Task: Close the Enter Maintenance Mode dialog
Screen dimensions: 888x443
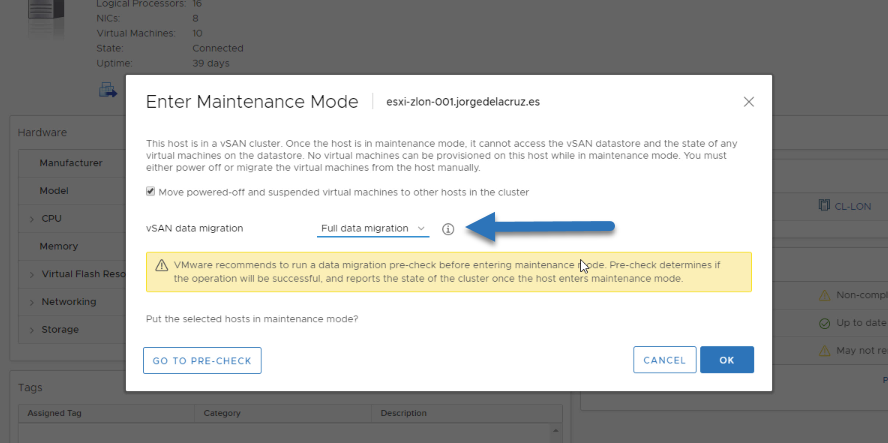Action: tap(749, 102)
